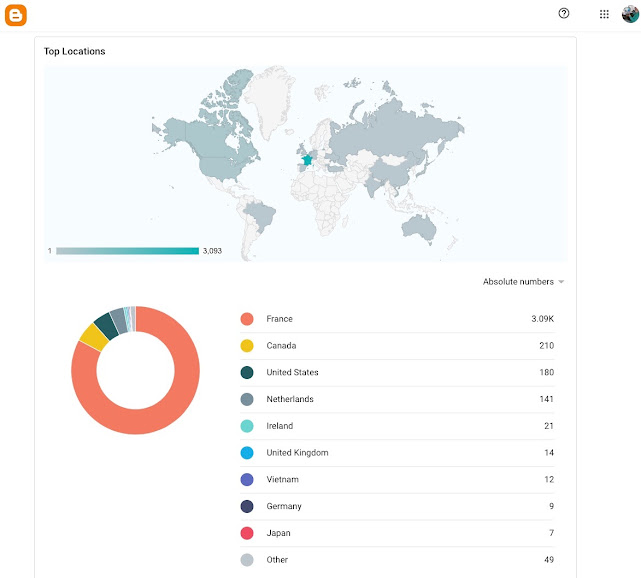Click Australia on the world map
Screen dimensions: 641x578
[419, 229]
